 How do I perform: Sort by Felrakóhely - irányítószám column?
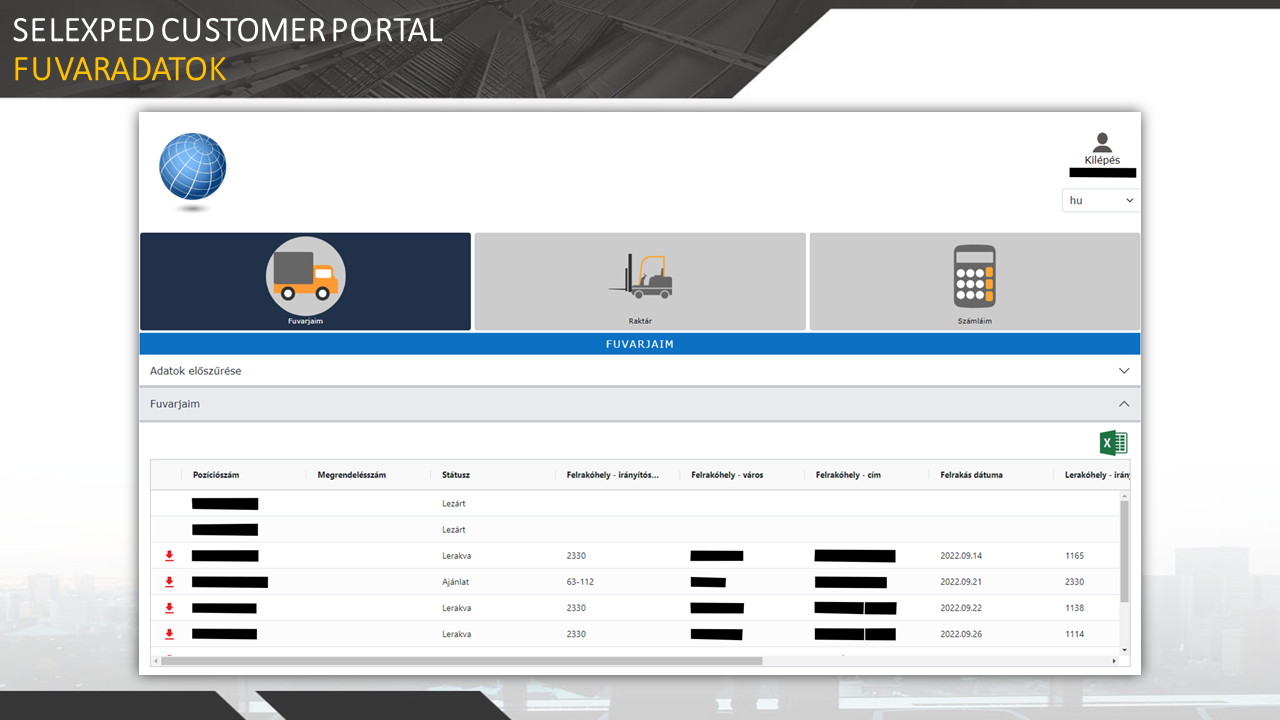pos(613,475)
